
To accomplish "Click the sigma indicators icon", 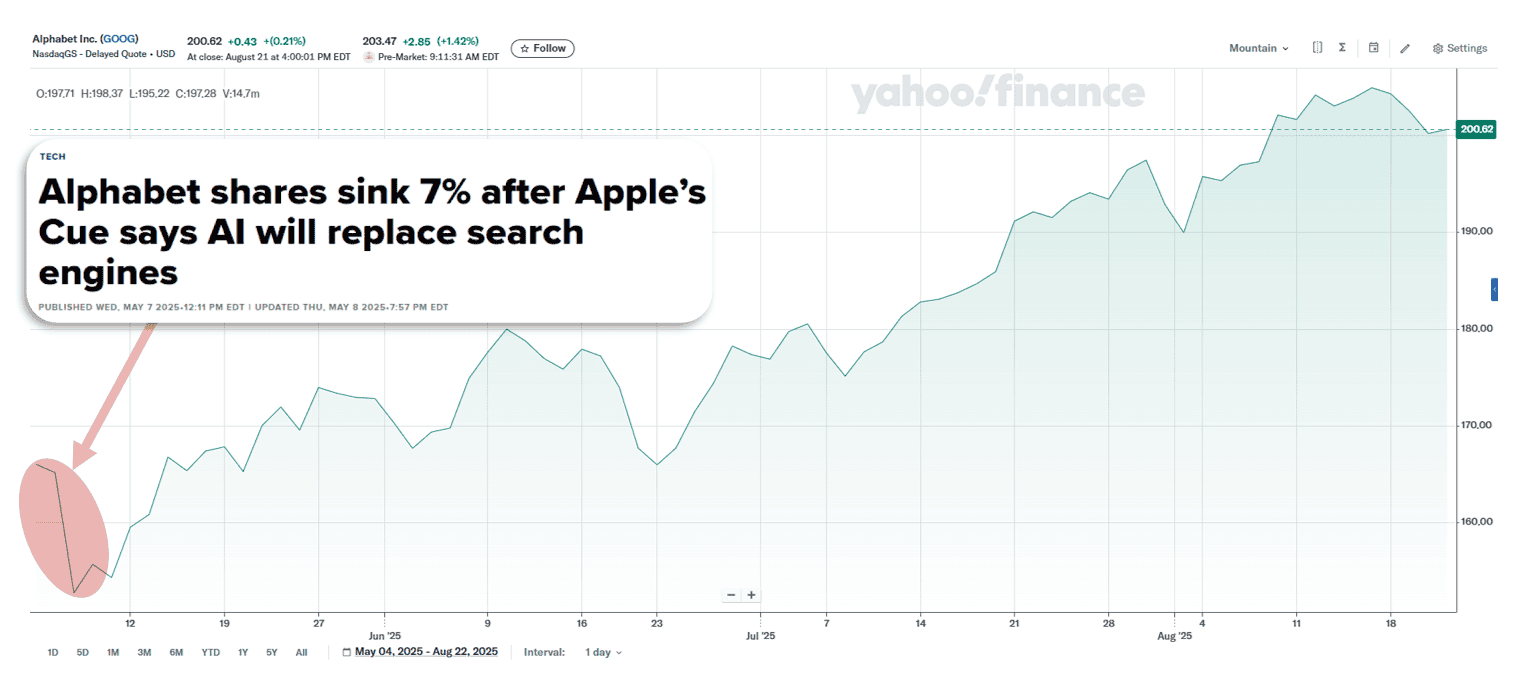I will tap(1342, 48).
